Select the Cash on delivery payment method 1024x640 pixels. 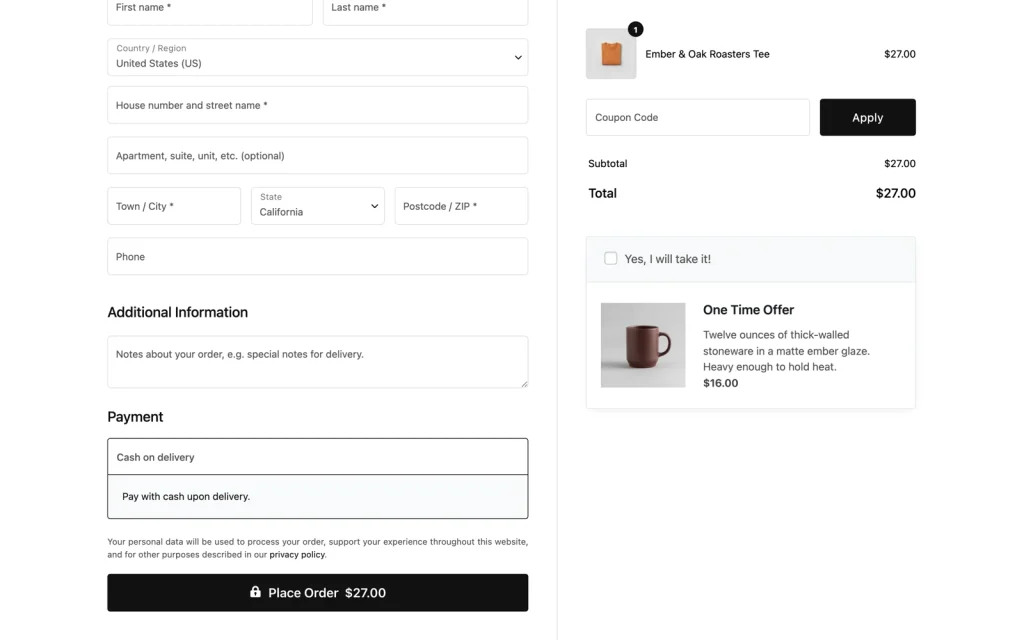(x=317, y=456)
